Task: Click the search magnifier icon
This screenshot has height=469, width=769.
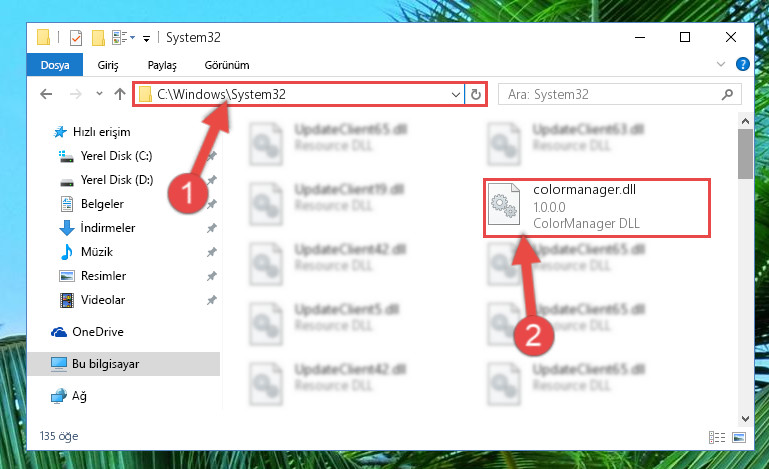Action: pos(727,94)
